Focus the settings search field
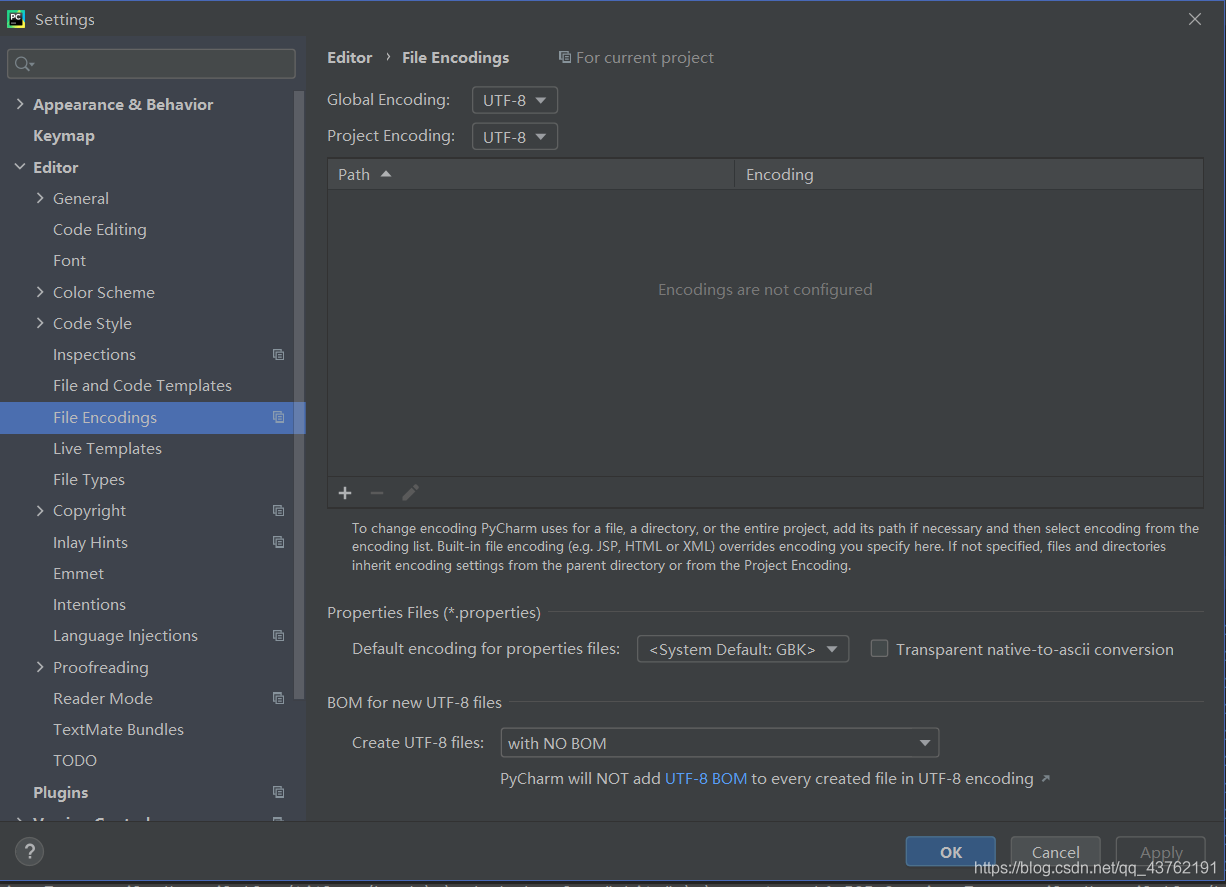The width and height of the screenshot is (1226, 887). coord(152,64)
